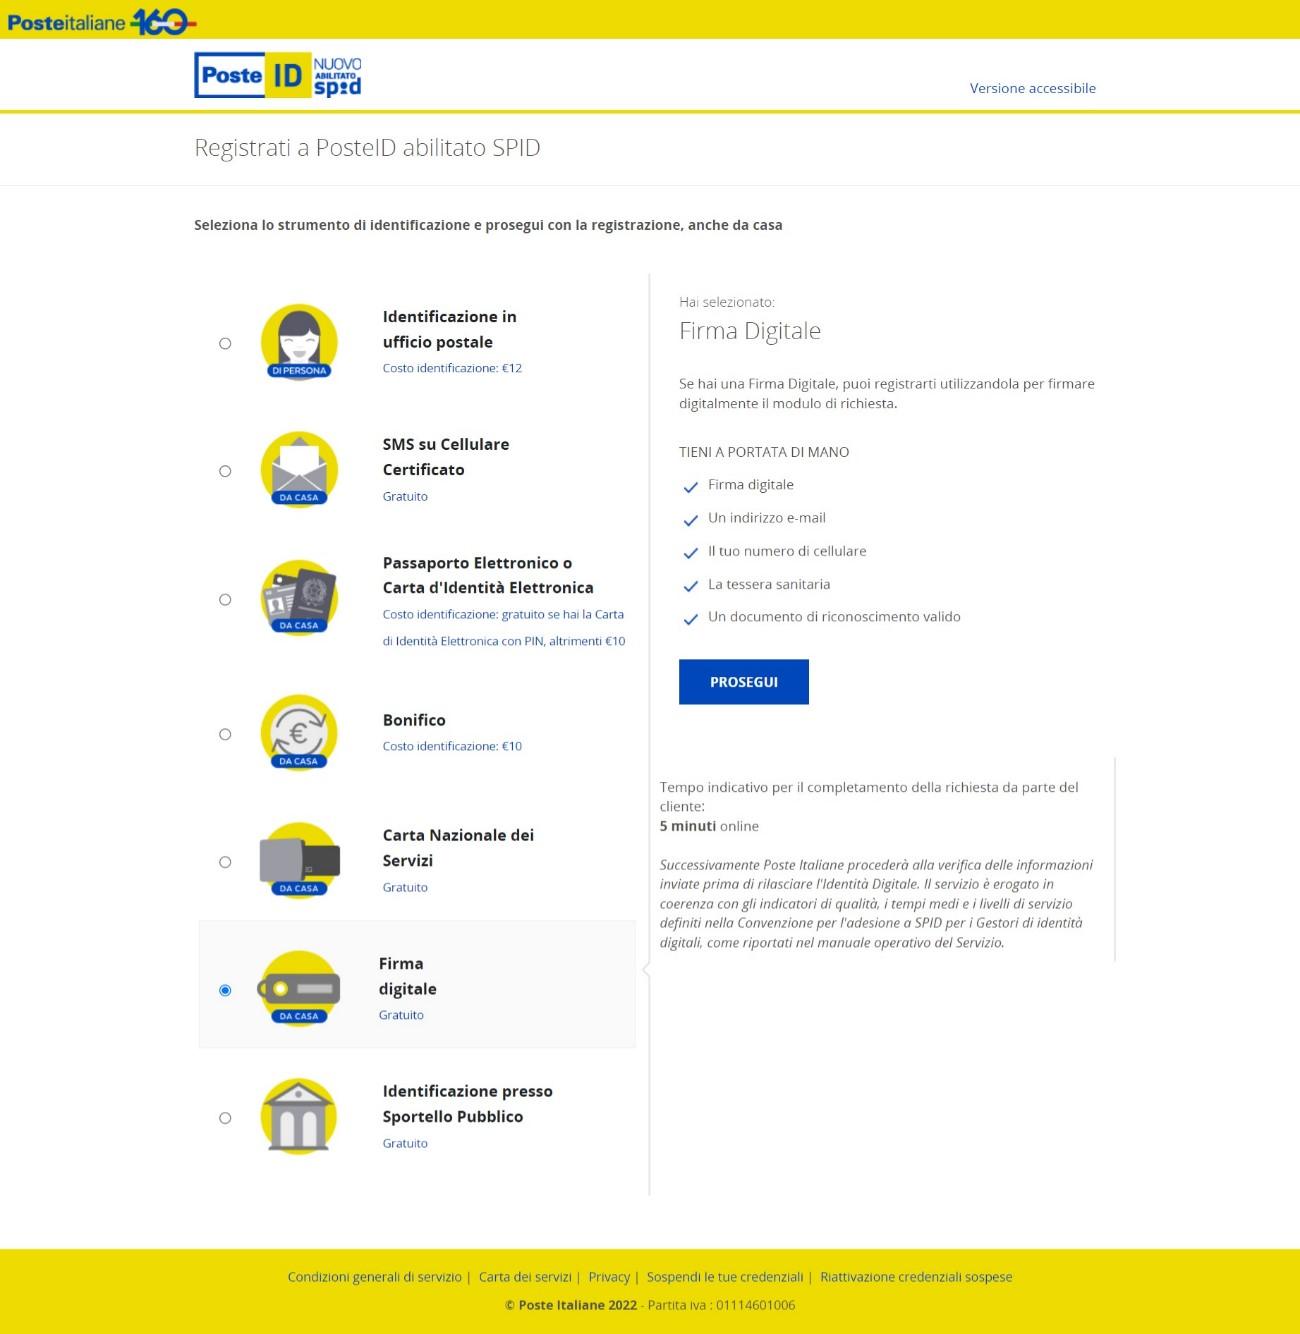Click the 'Firma Digitale' selected heading
This screenshot has height=1334, width=1300.
coord(750,331)
